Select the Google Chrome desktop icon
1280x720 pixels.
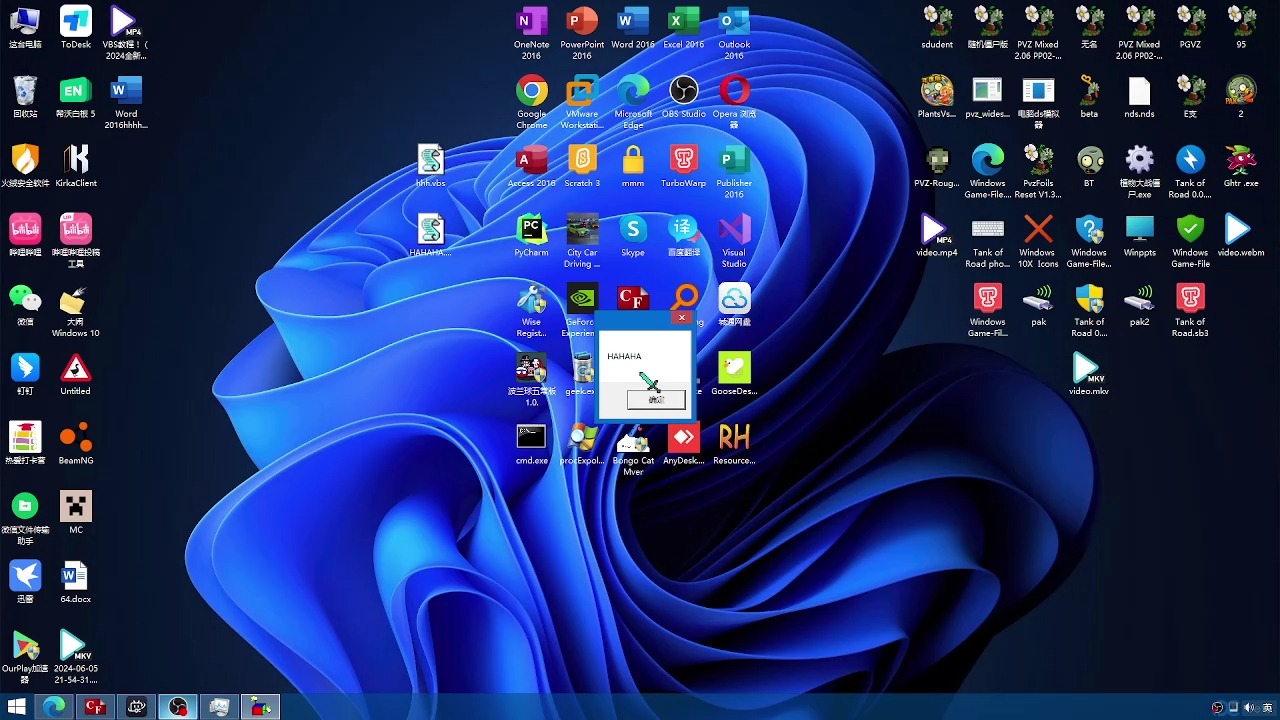click(531, 101)
